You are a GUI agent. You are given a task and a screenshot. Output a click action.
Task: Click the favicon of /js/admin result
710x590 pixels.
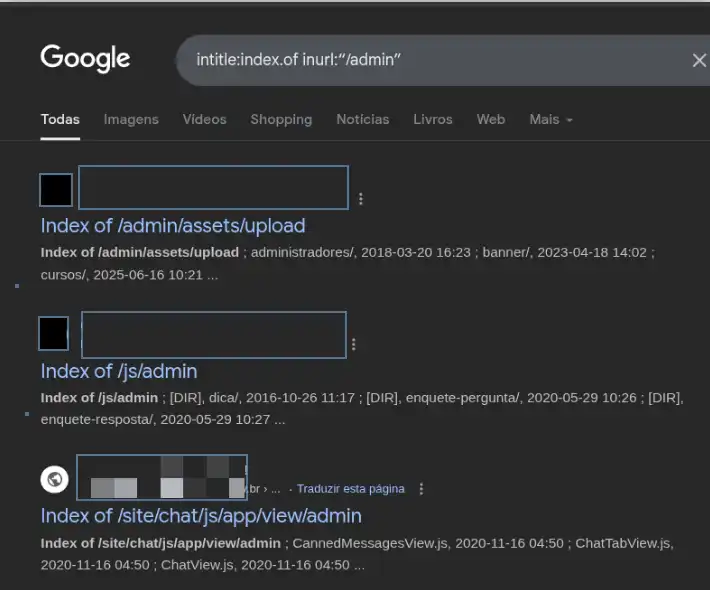[53, 333]
